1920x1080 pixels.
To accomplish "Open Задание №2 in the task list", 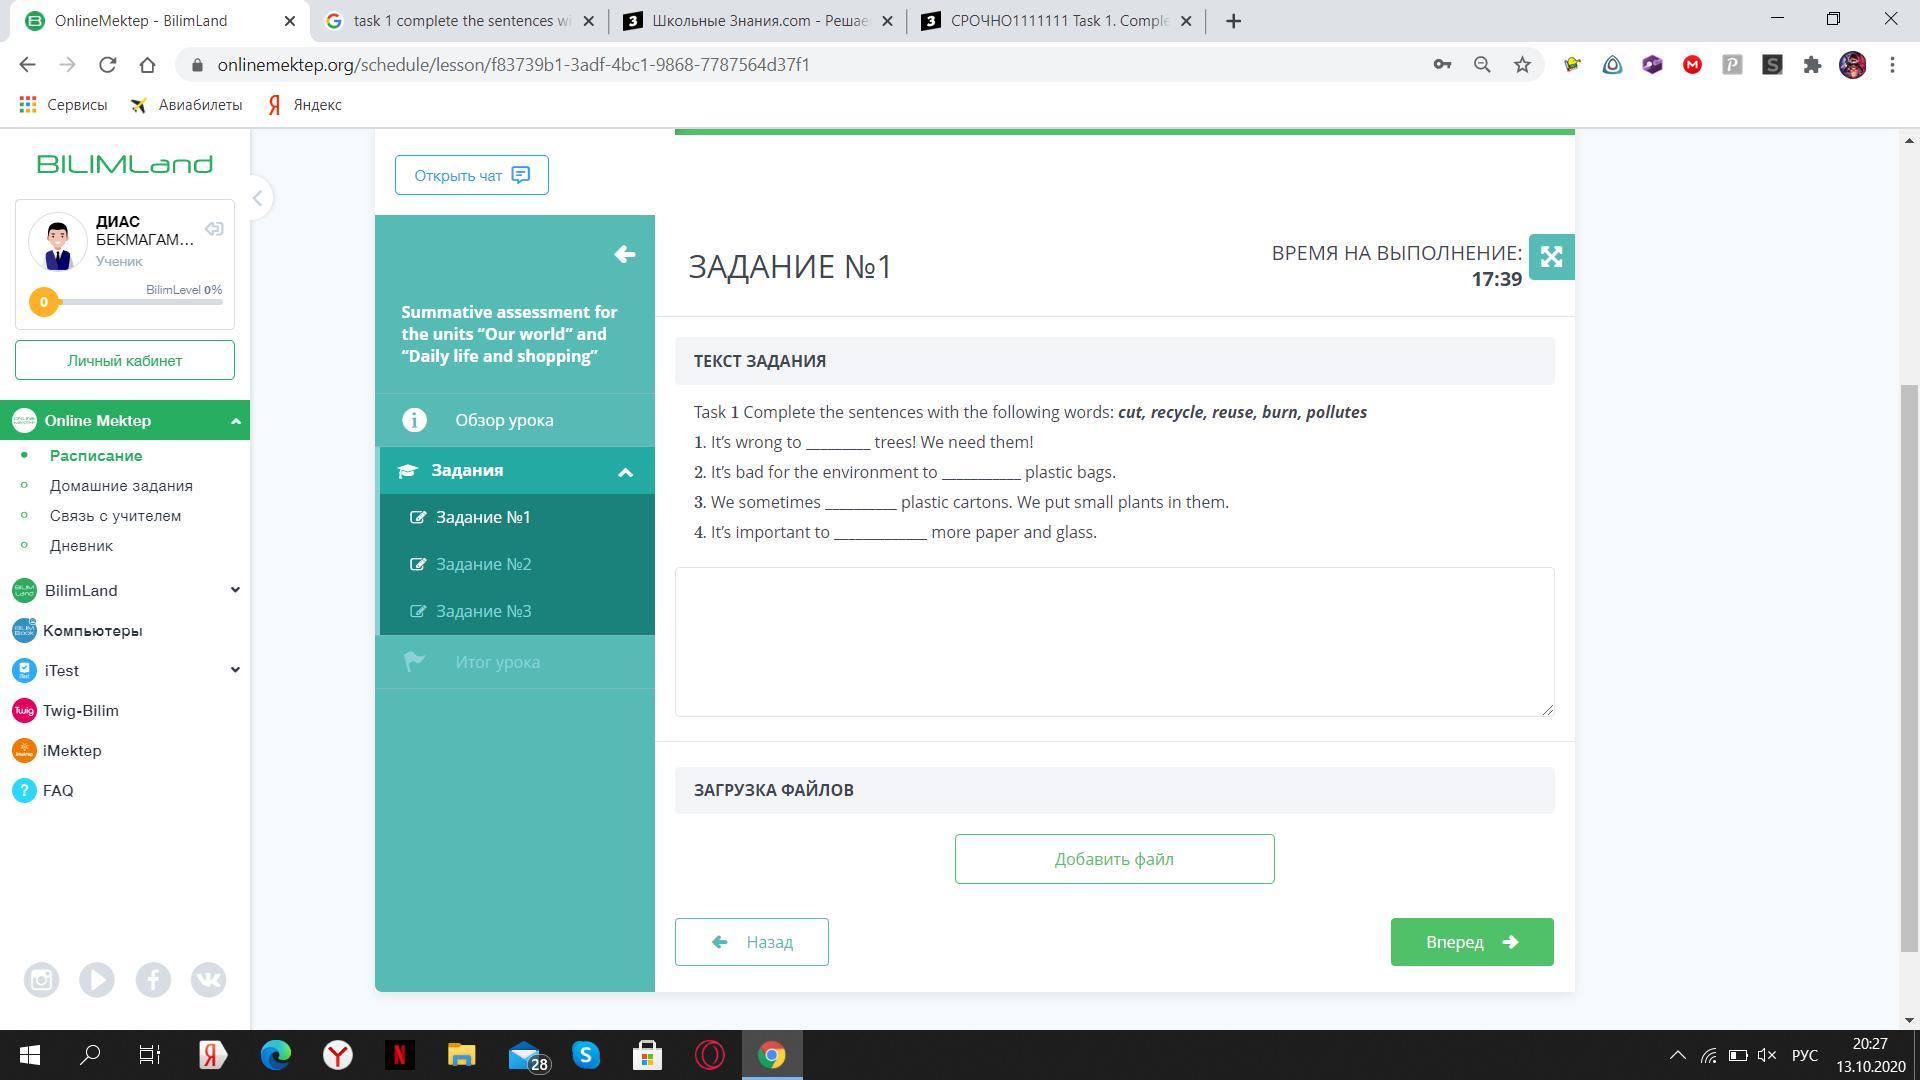I will pos(483,564).
